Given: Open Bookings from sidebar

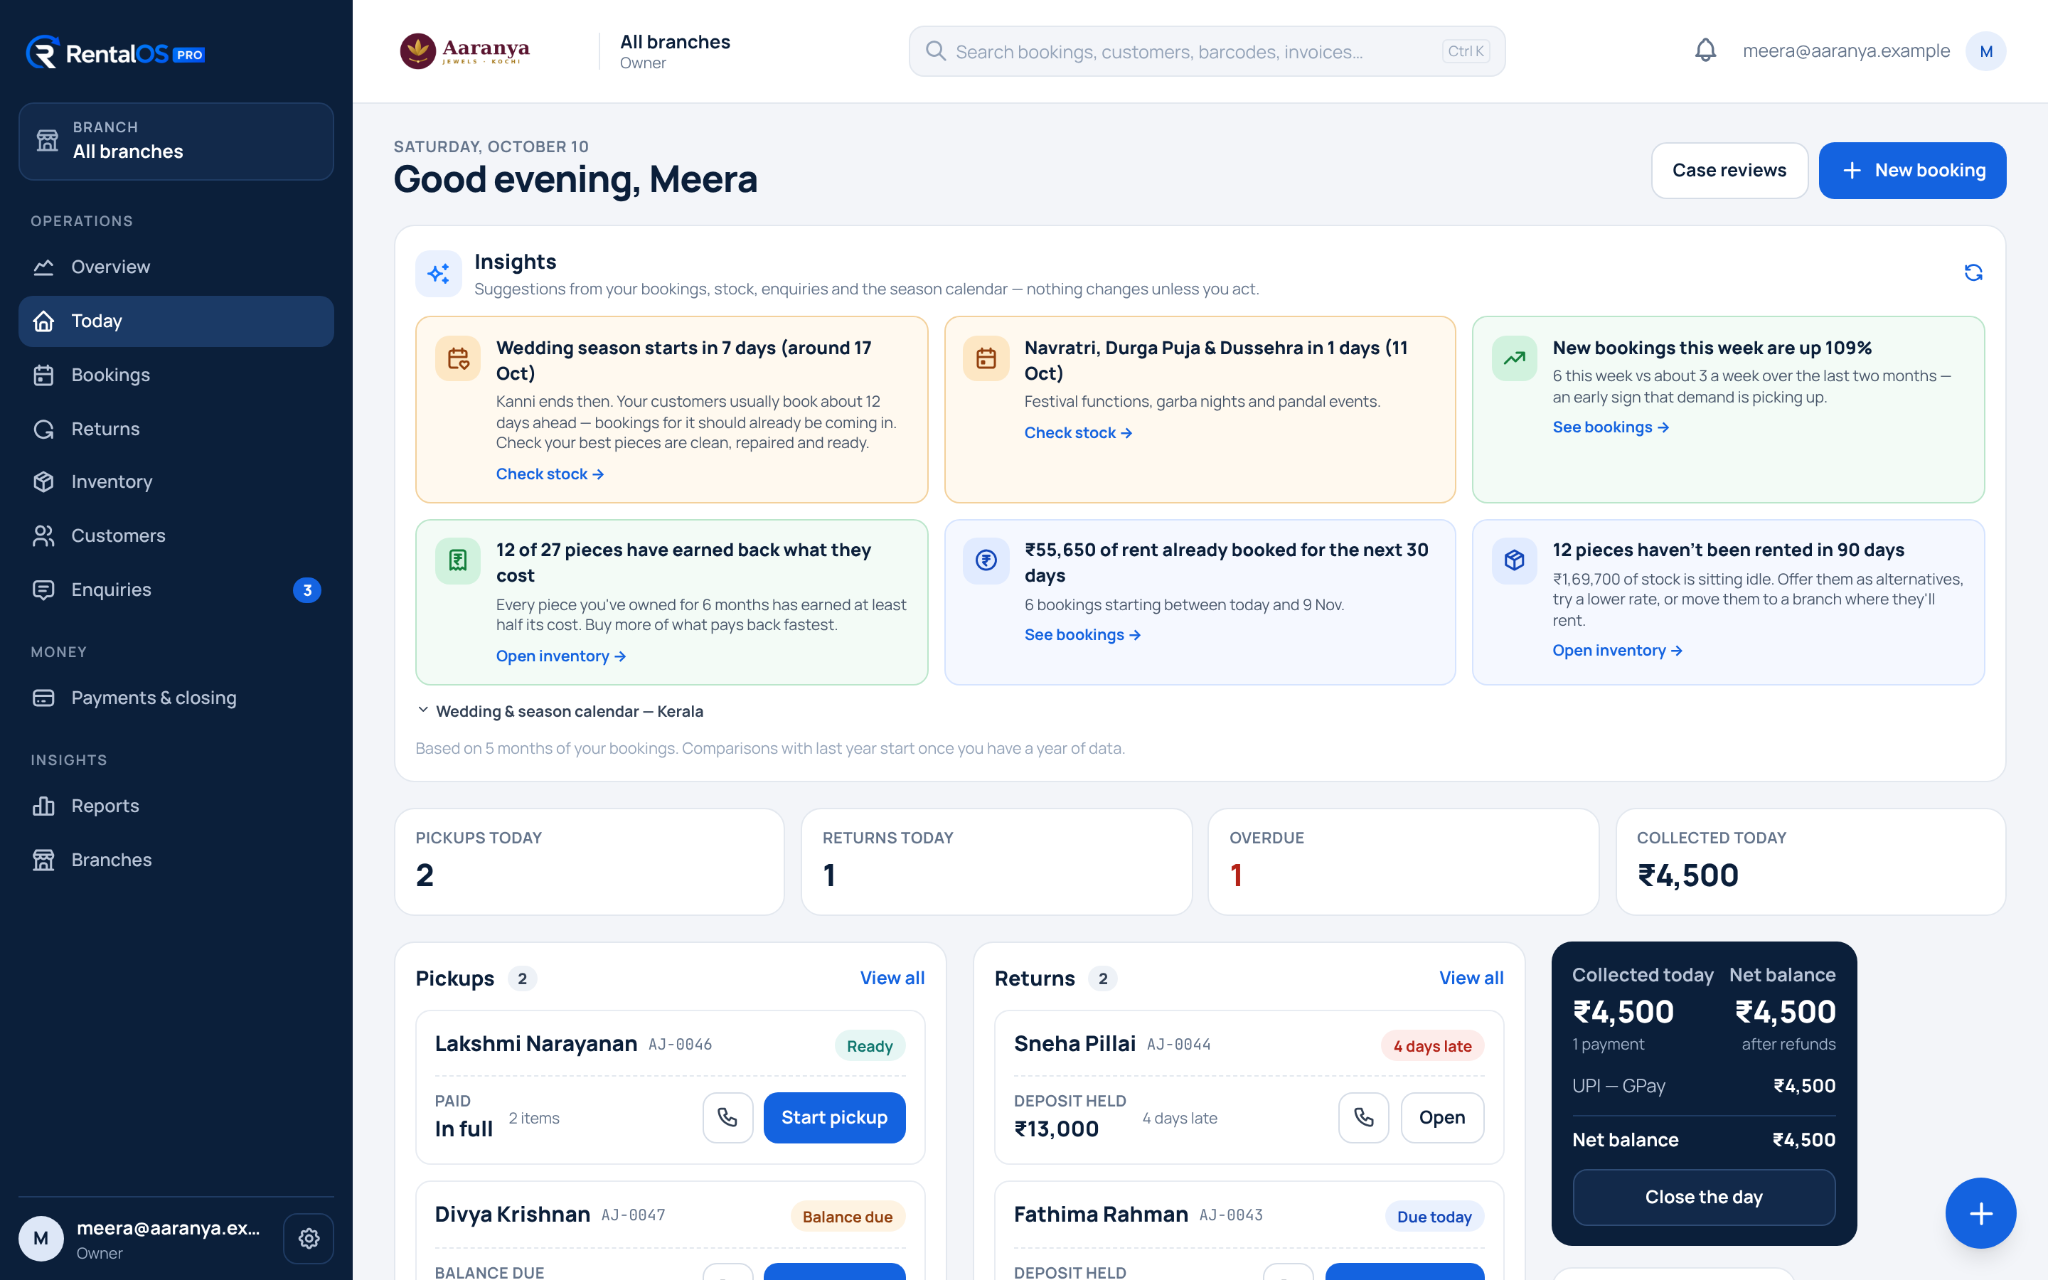Looking at the screenshot, I should [176, 375].
